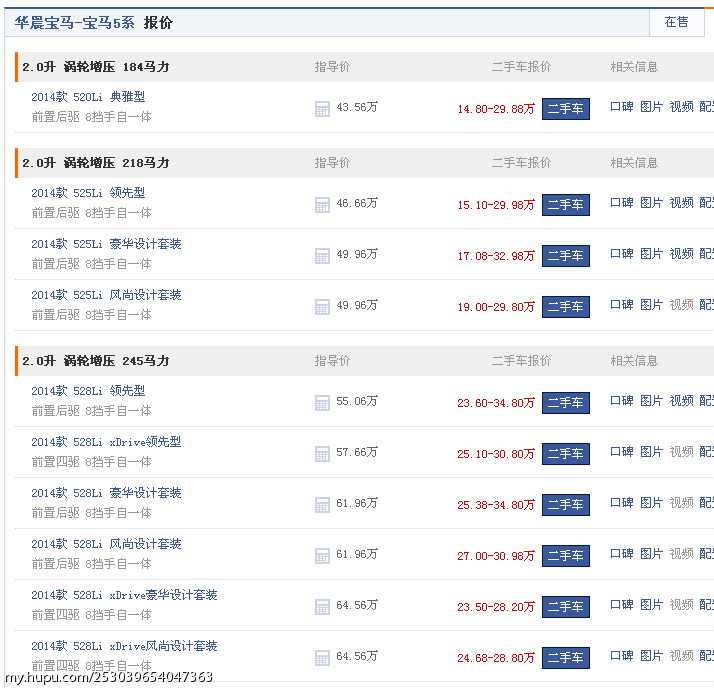
Task: Open 口碑 for 528Li xDrive领先型
Action: click(x=622, y=452)
